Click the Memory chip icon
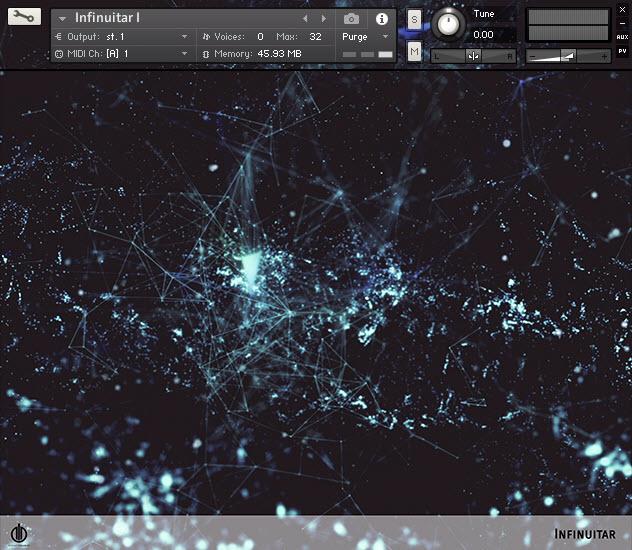 click(x=206, y=54)
